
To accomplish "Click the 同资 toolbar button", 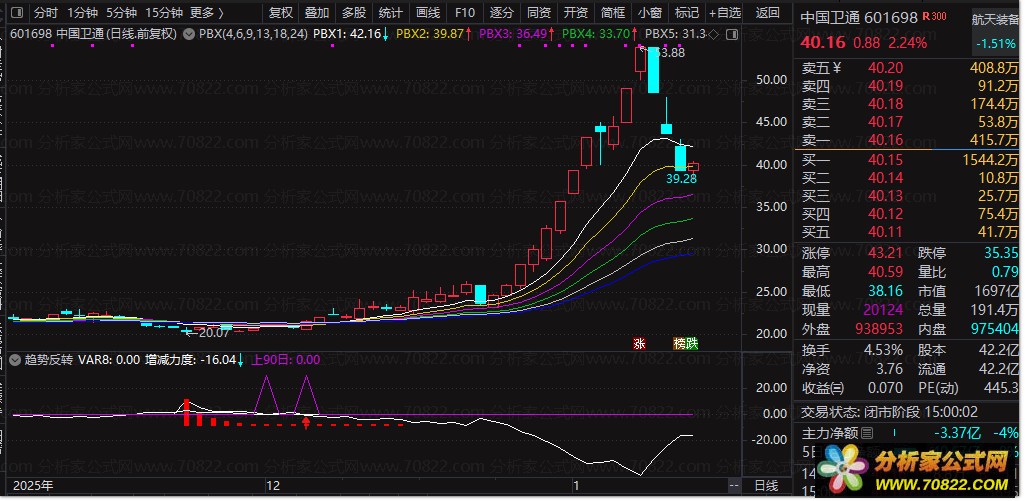I will [539, 12].
